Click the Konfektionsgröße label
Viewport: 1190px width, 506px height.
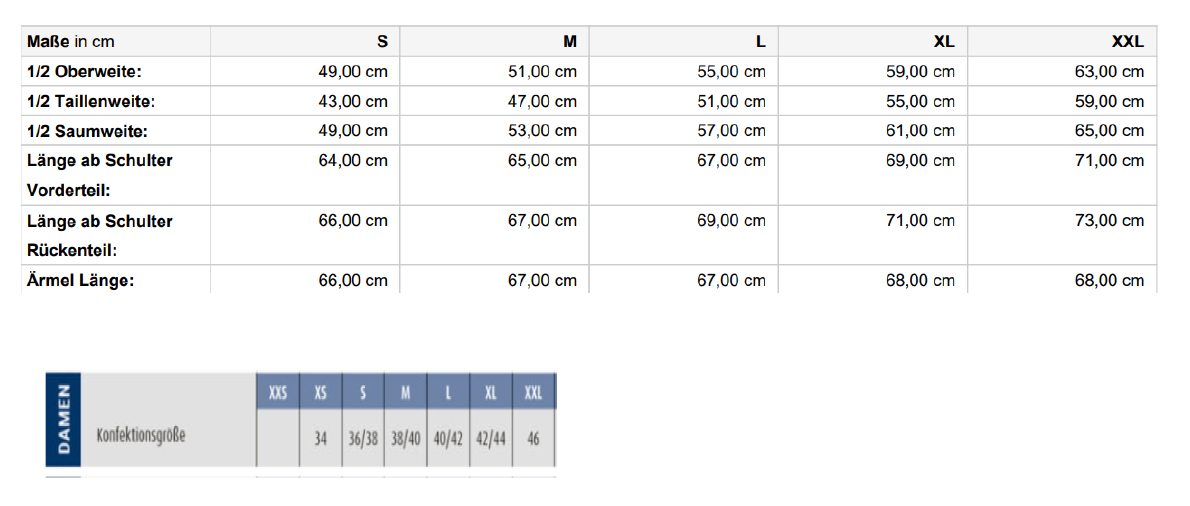click(141, 436)
